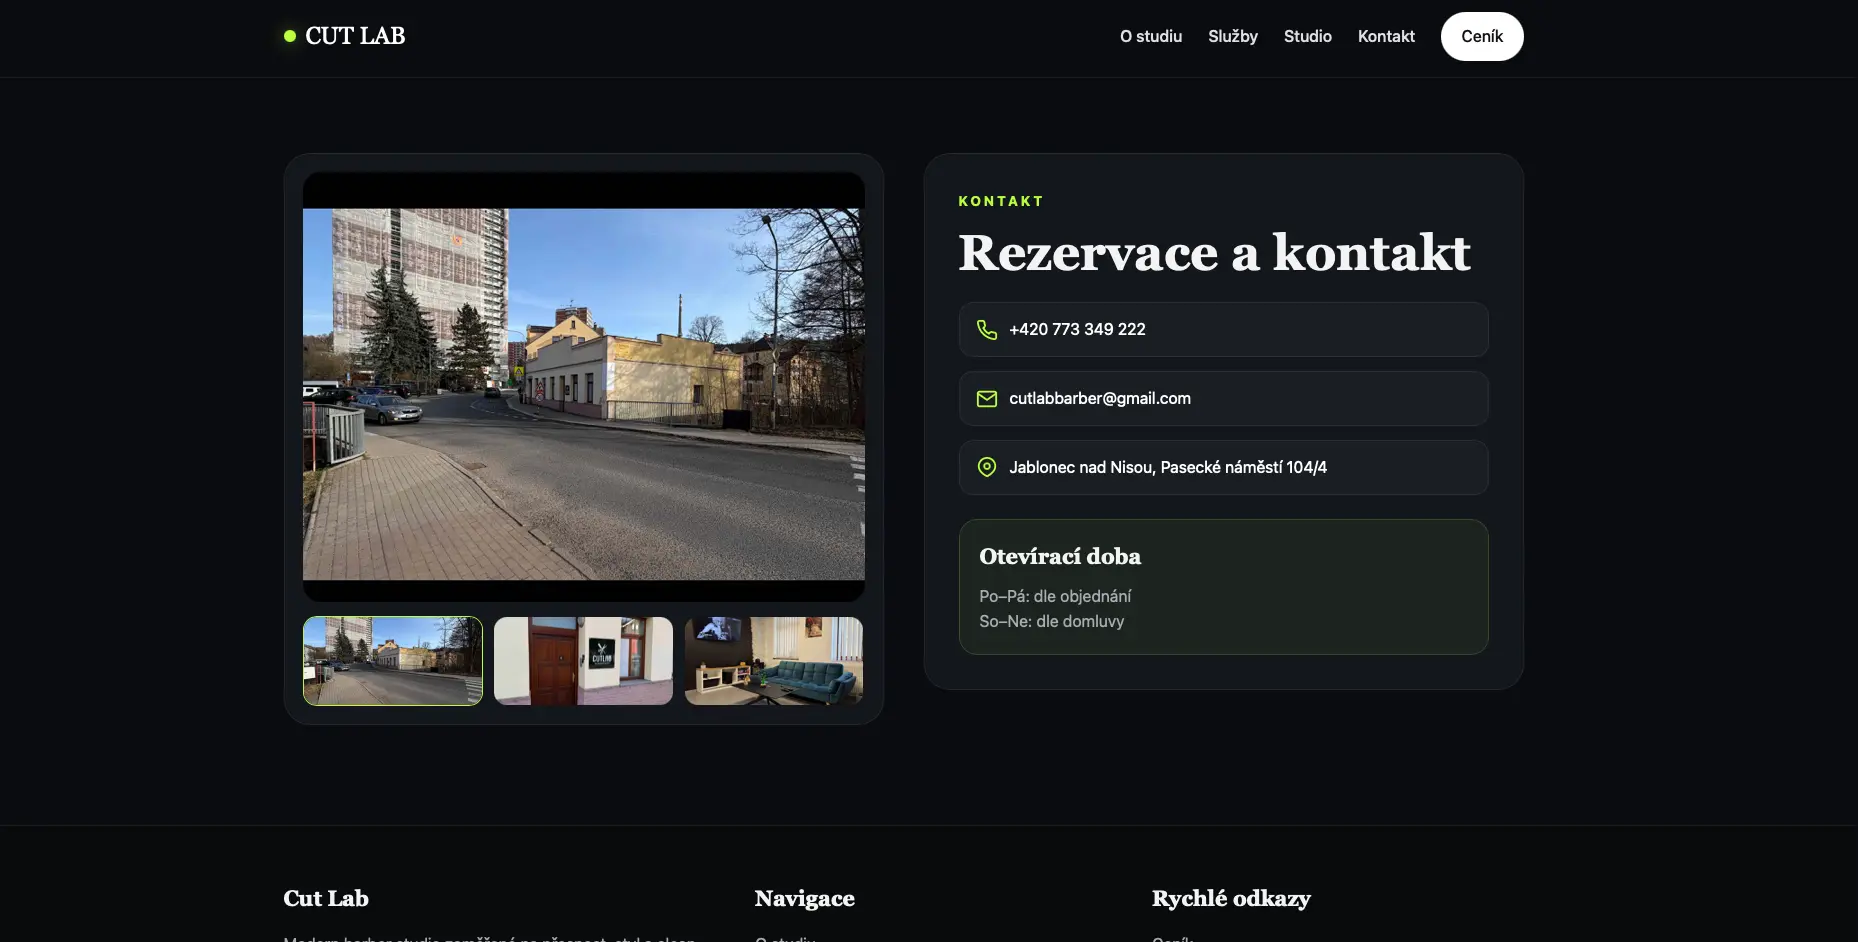The image size is (1858, 942).
Task: Click the location pin icon
Action: coord(986,468)
